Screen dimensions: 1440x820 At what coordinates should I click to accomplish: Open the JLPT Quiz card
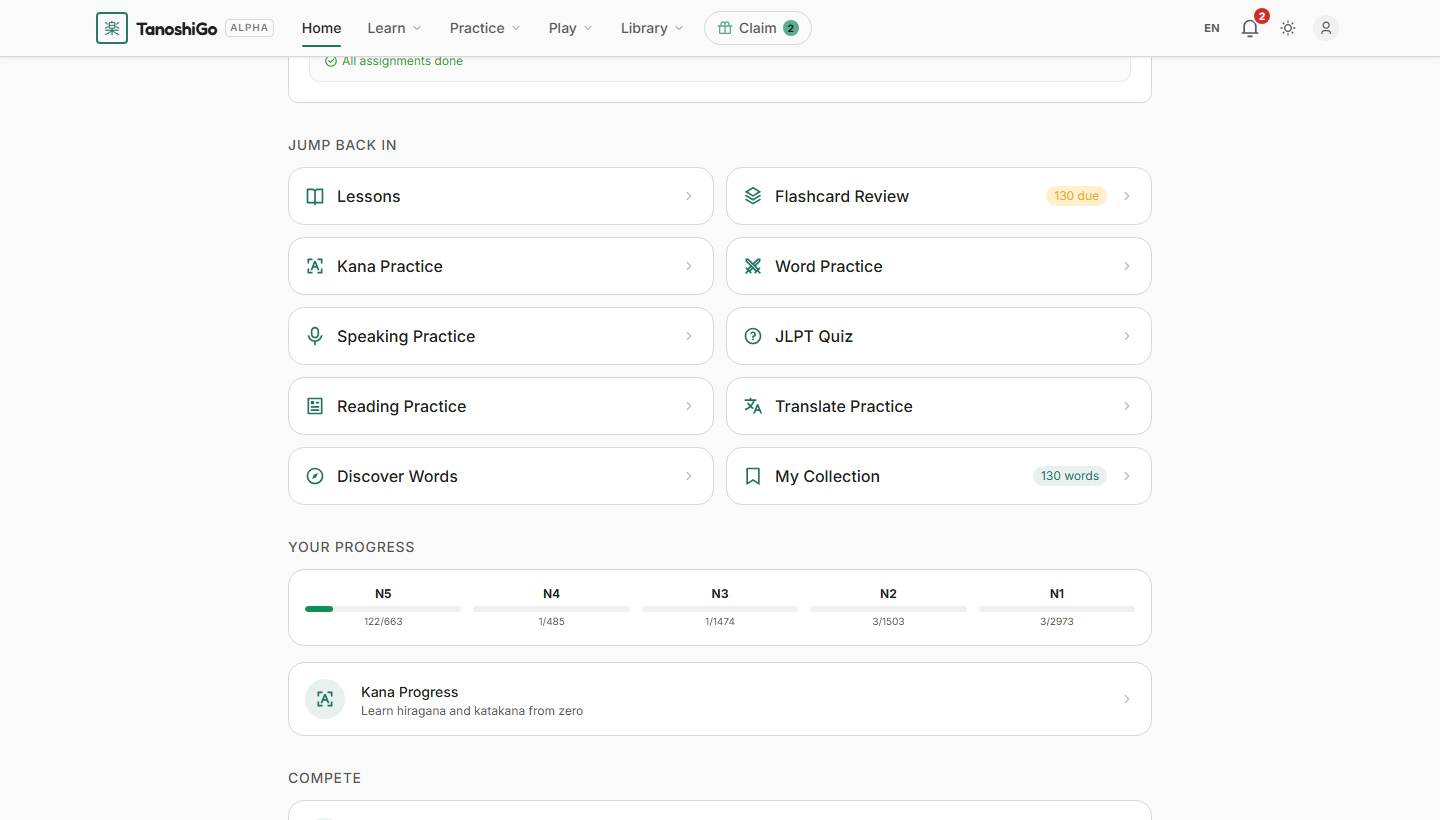tap(939, 336)
